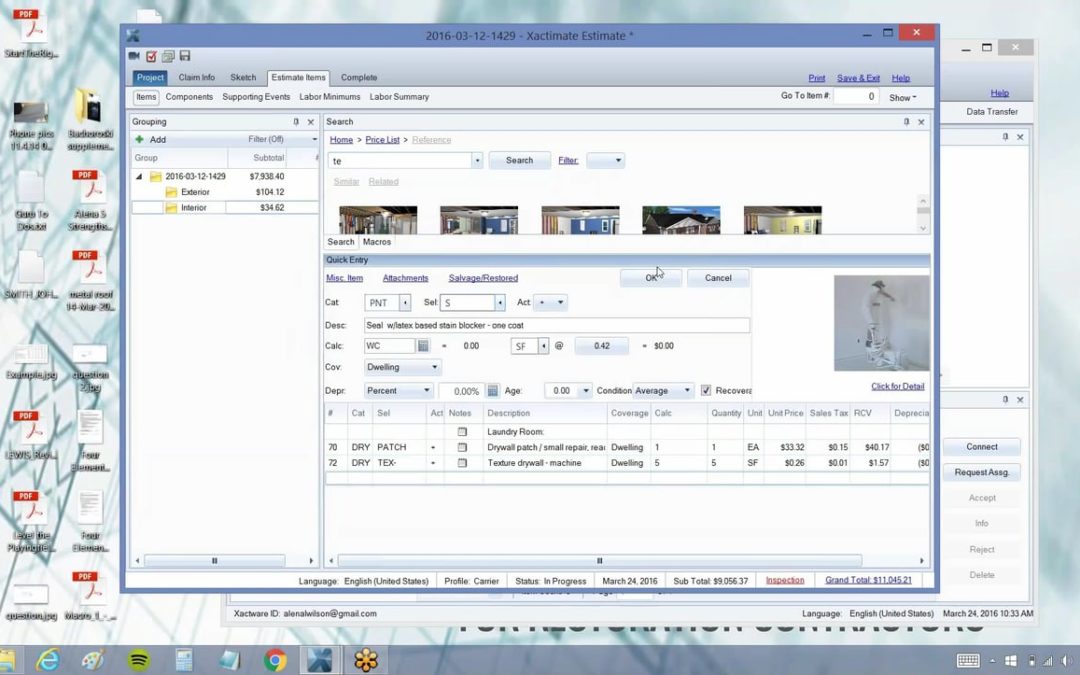The height and width of the screenshot is (675, 1080).
Task: Open the Labor Minimums sub-tab
Action: tap(330, 97)
